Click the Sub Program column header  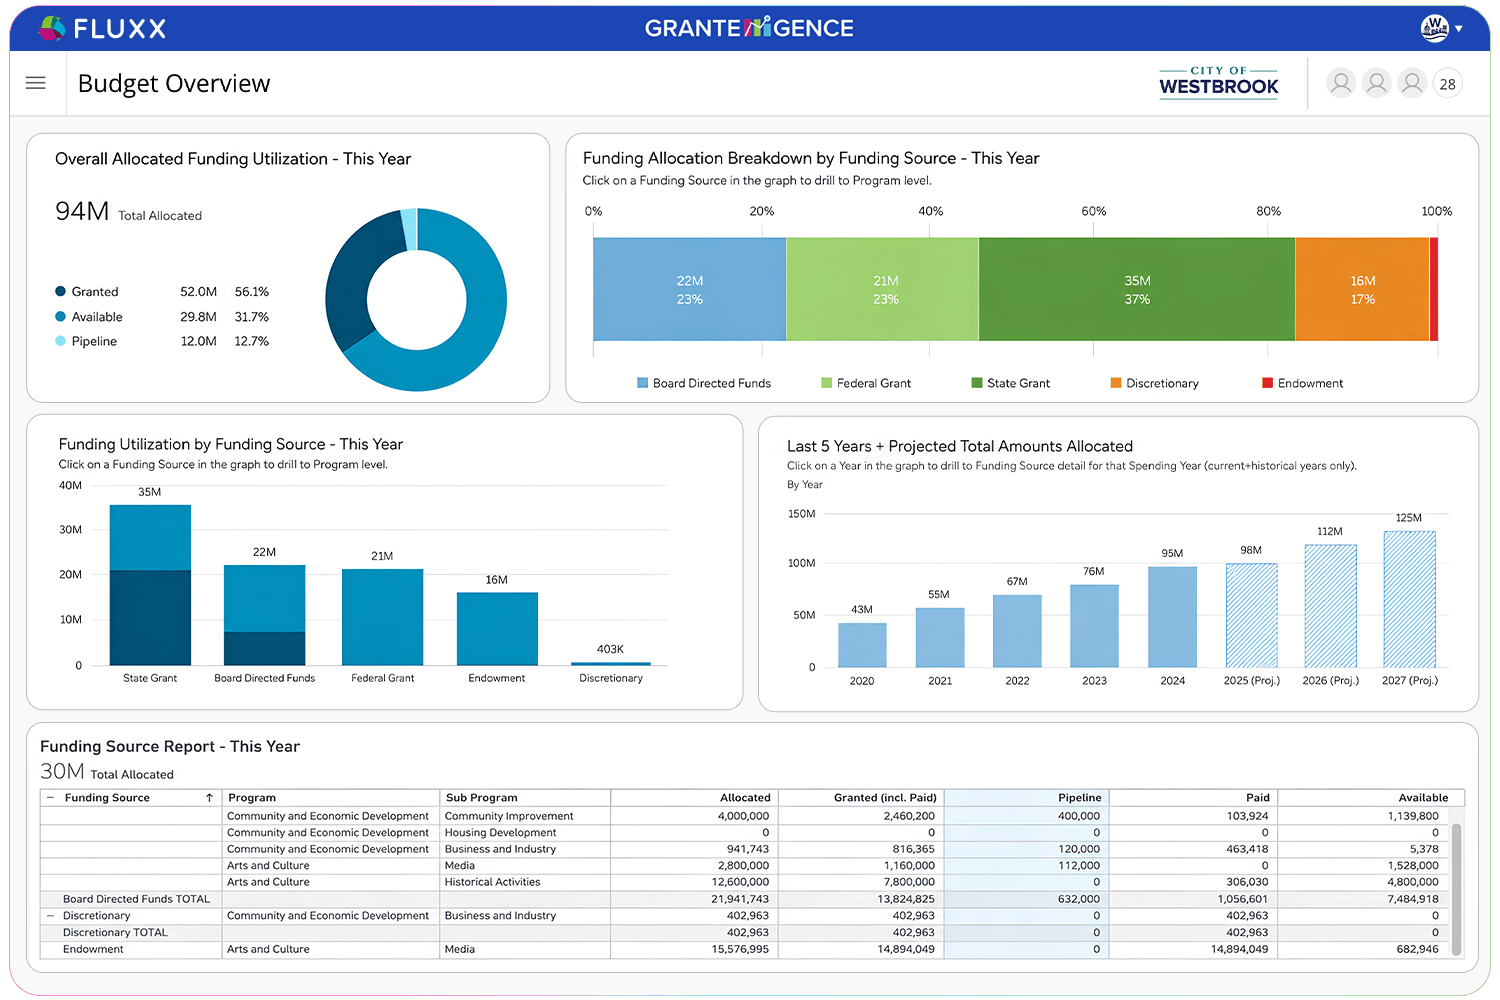(x=525, y=797)
